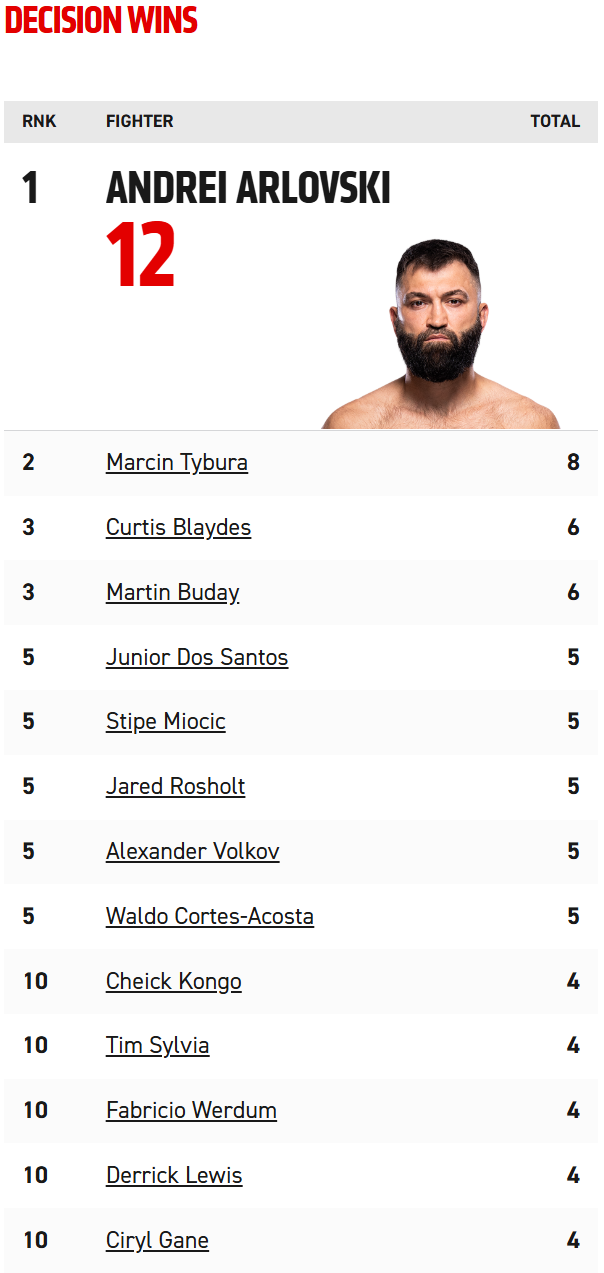Visit Alexander Volkov's profile link

[x=193, y=851]
